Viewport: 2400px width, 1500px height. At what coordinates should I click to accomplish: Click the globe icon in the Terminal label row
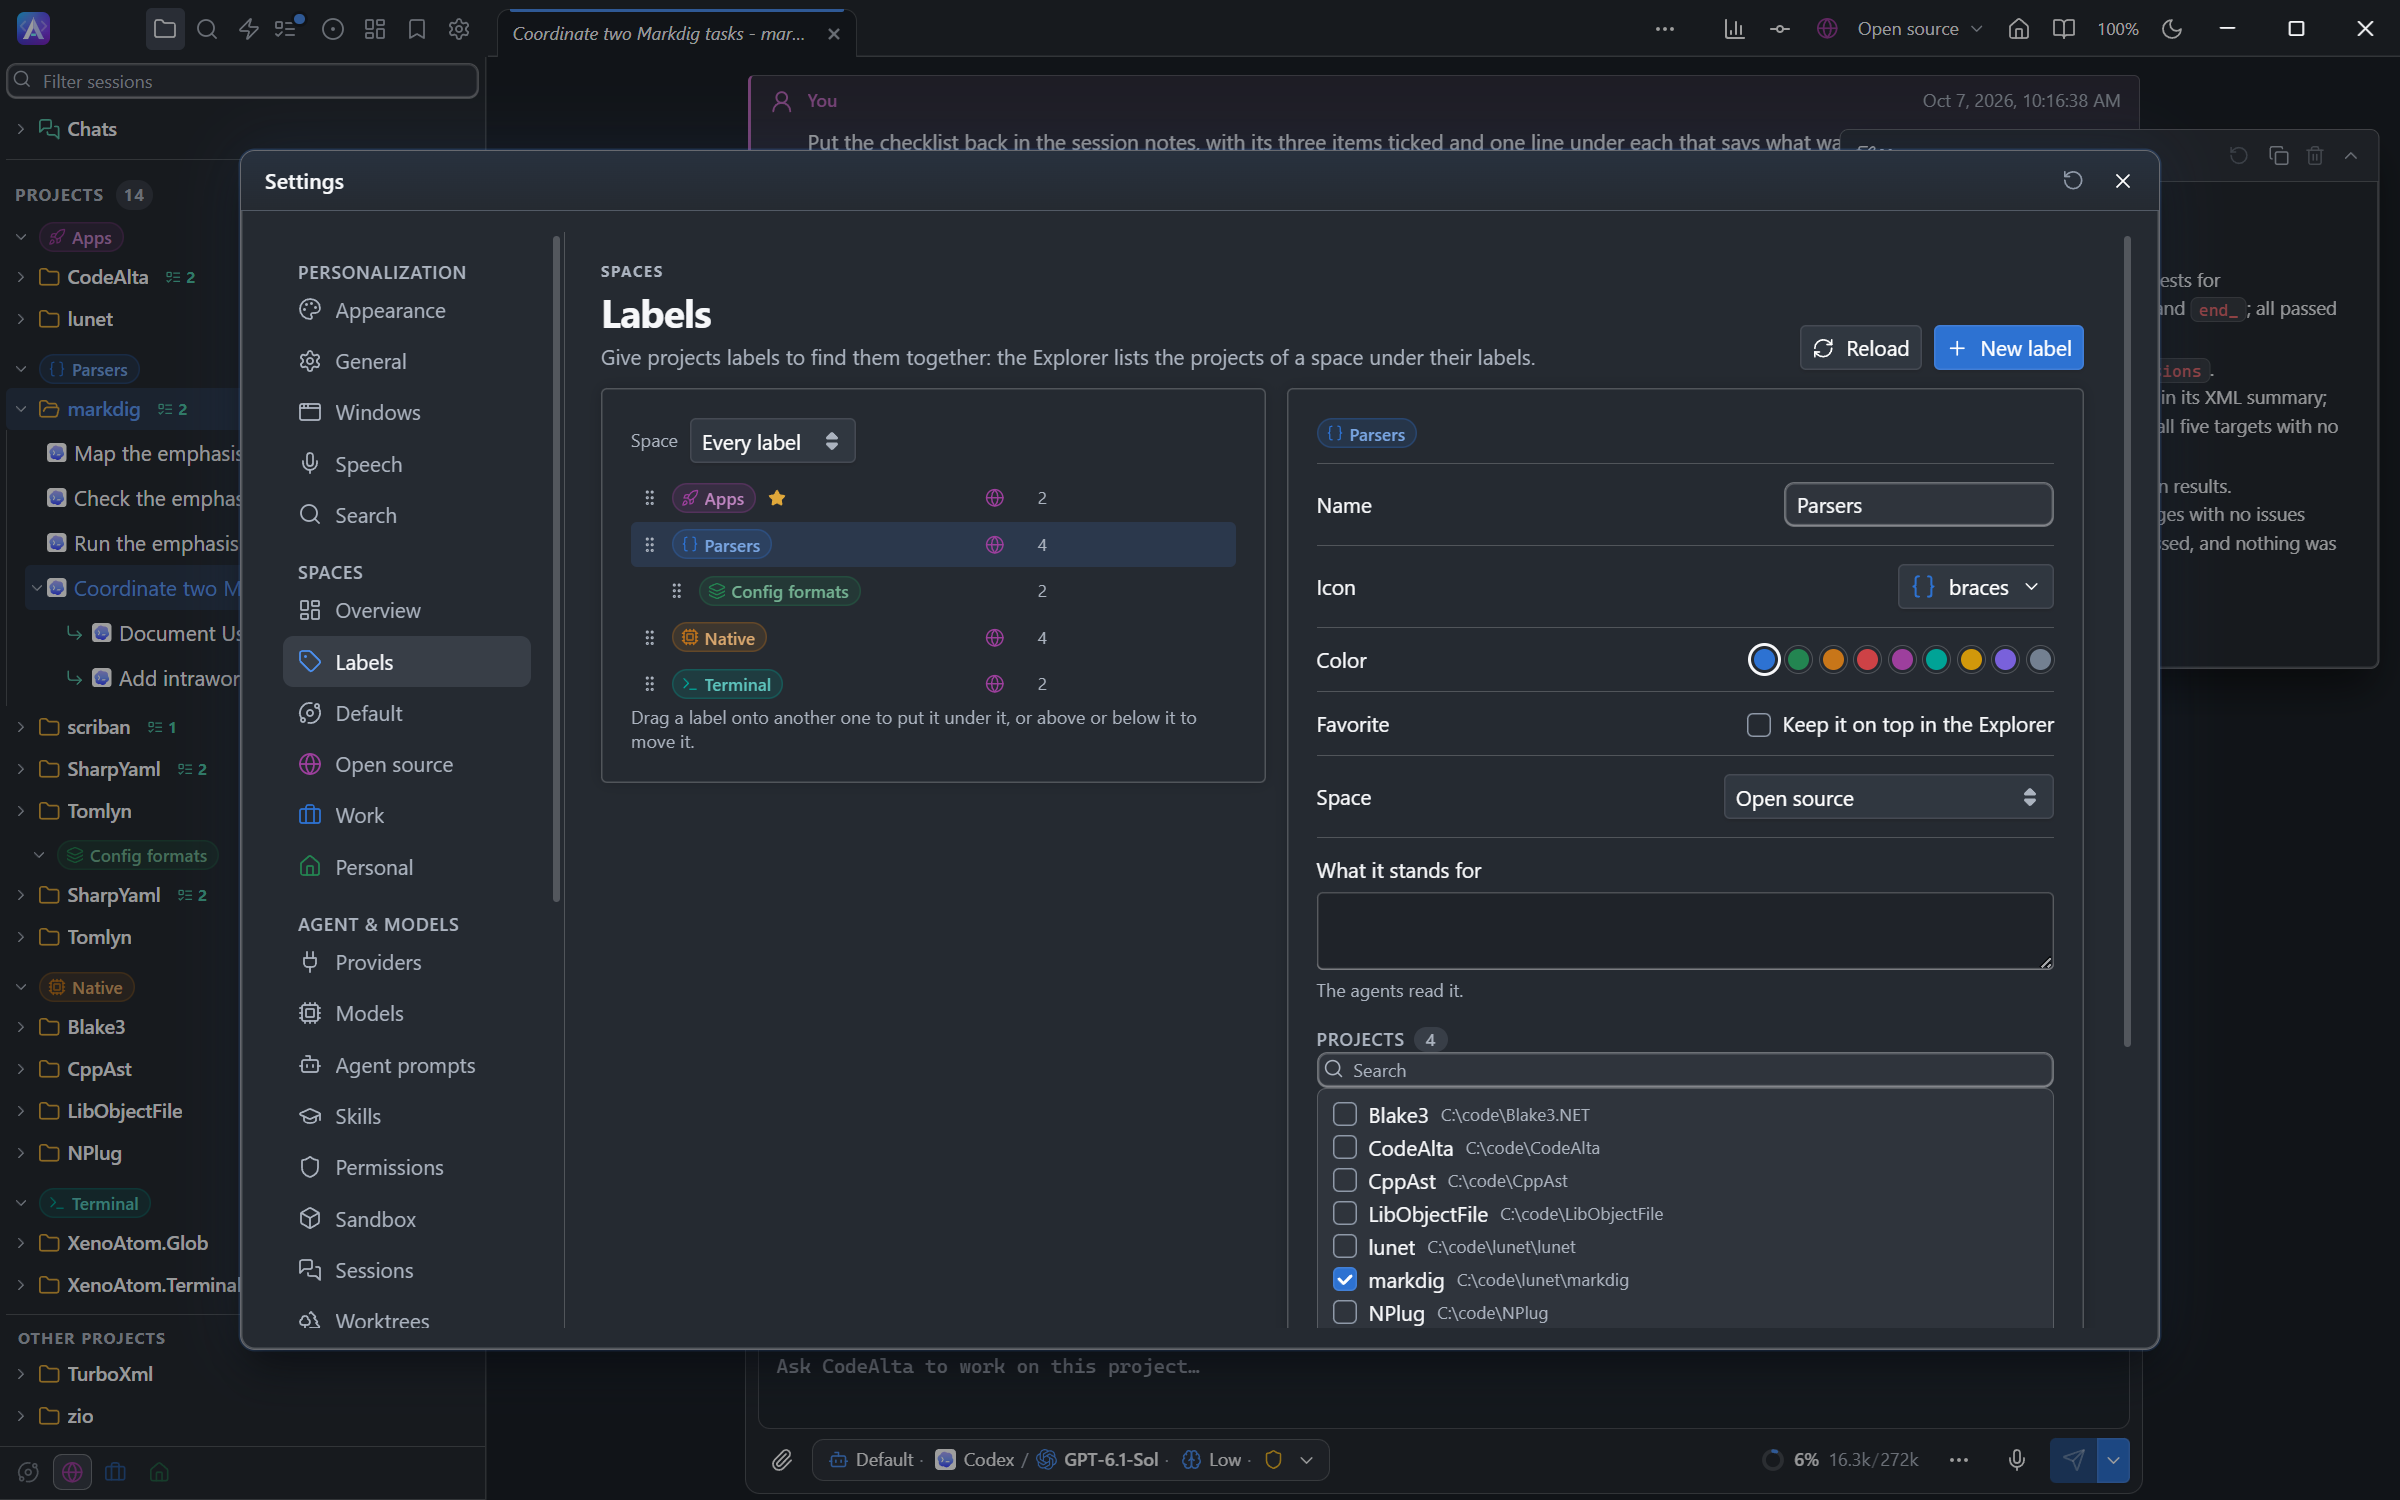pos(994,684)
